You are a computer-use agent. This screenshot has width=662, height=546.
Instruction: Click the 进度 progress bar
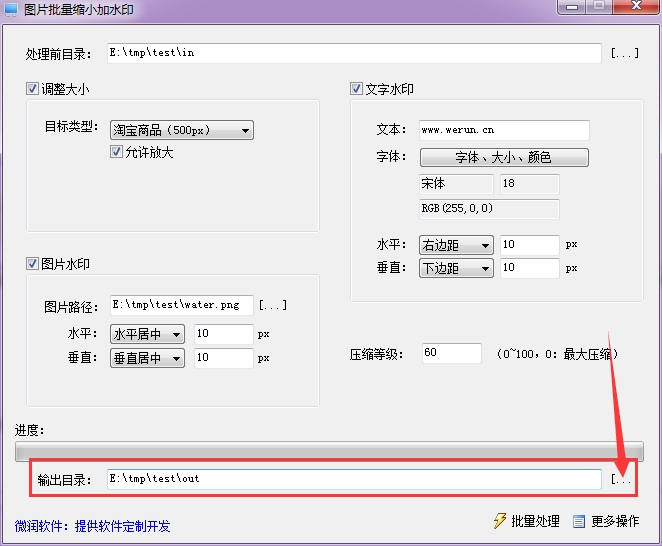click(329, 451)
